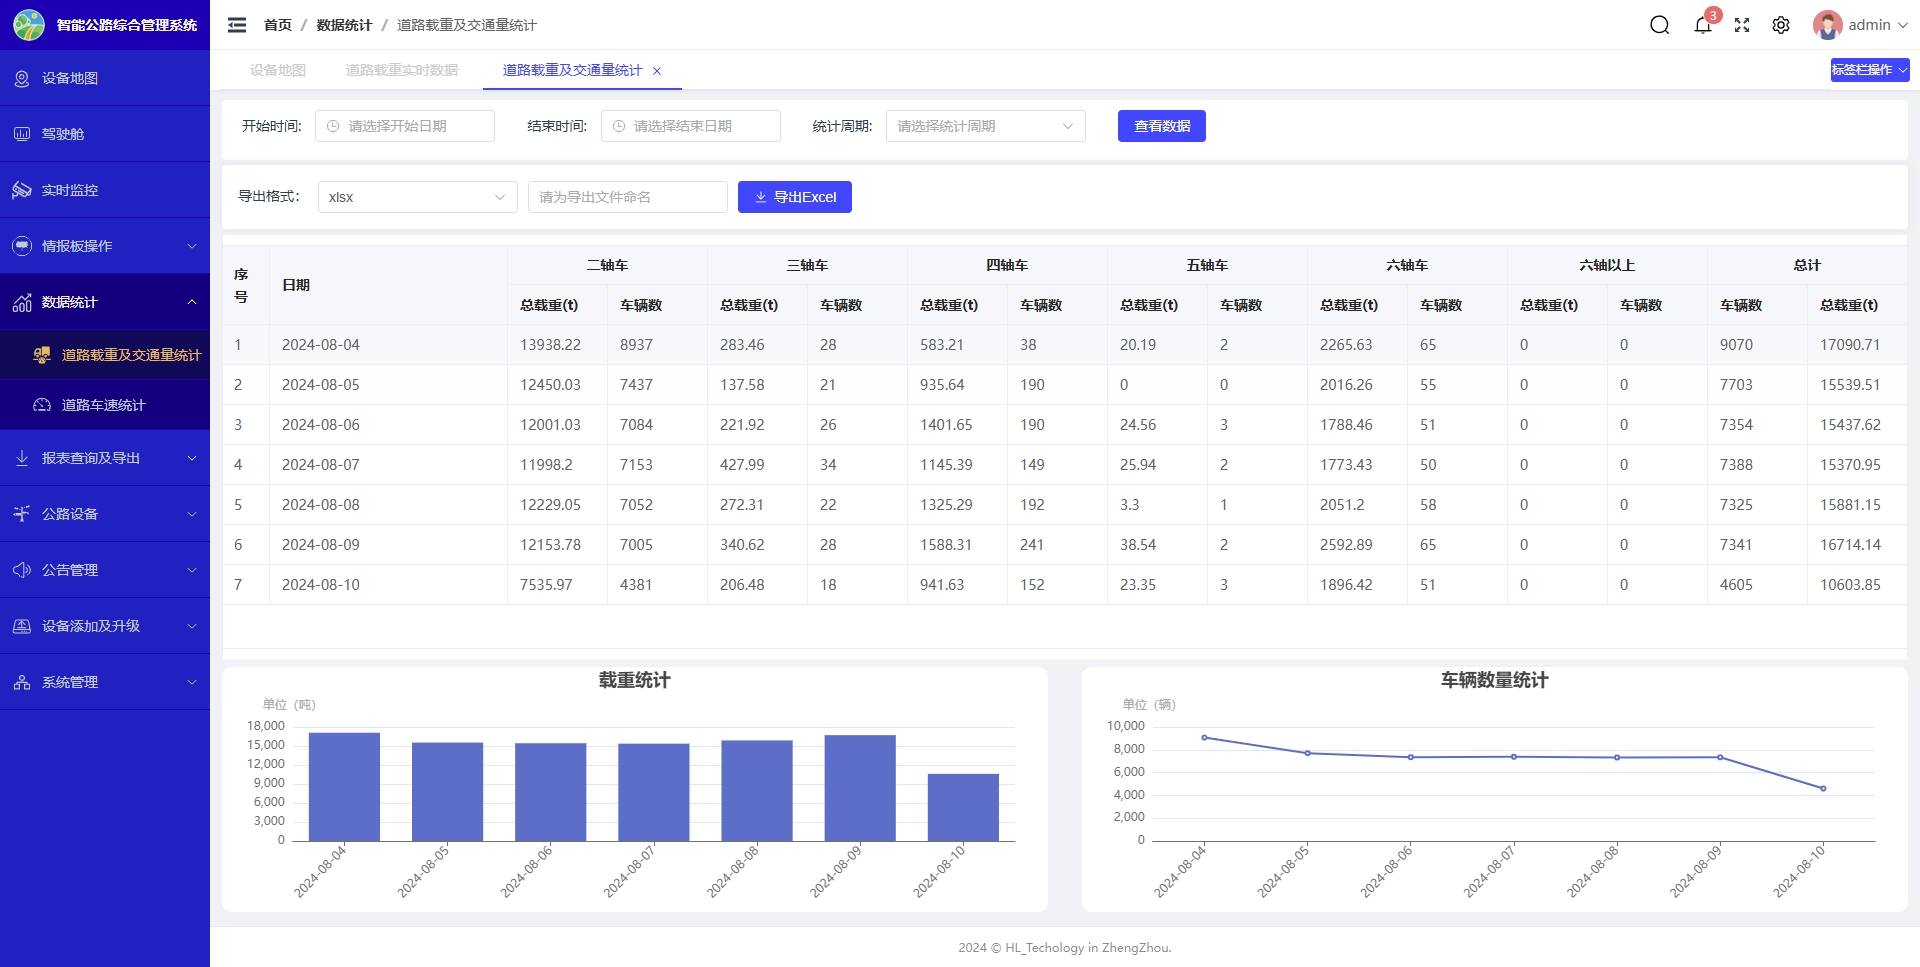Viewport: 1920px width, 967px height.
Task: Open notifications bell with badge
Action: click(1702, 25)
